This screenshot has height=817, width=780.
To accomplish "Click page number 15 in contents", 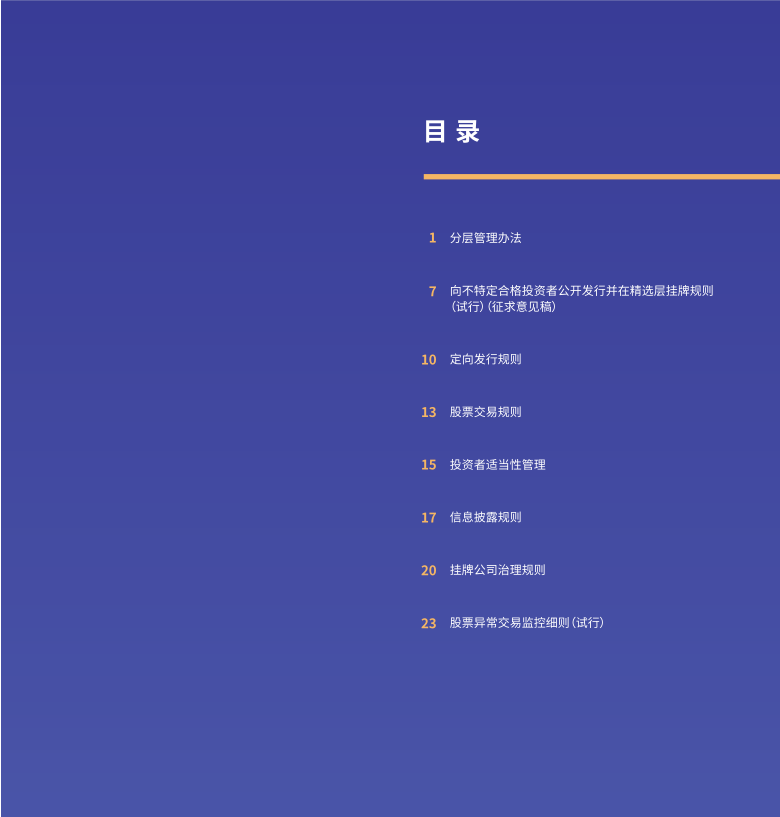I will pyautogui.click(x=428, y=465).
